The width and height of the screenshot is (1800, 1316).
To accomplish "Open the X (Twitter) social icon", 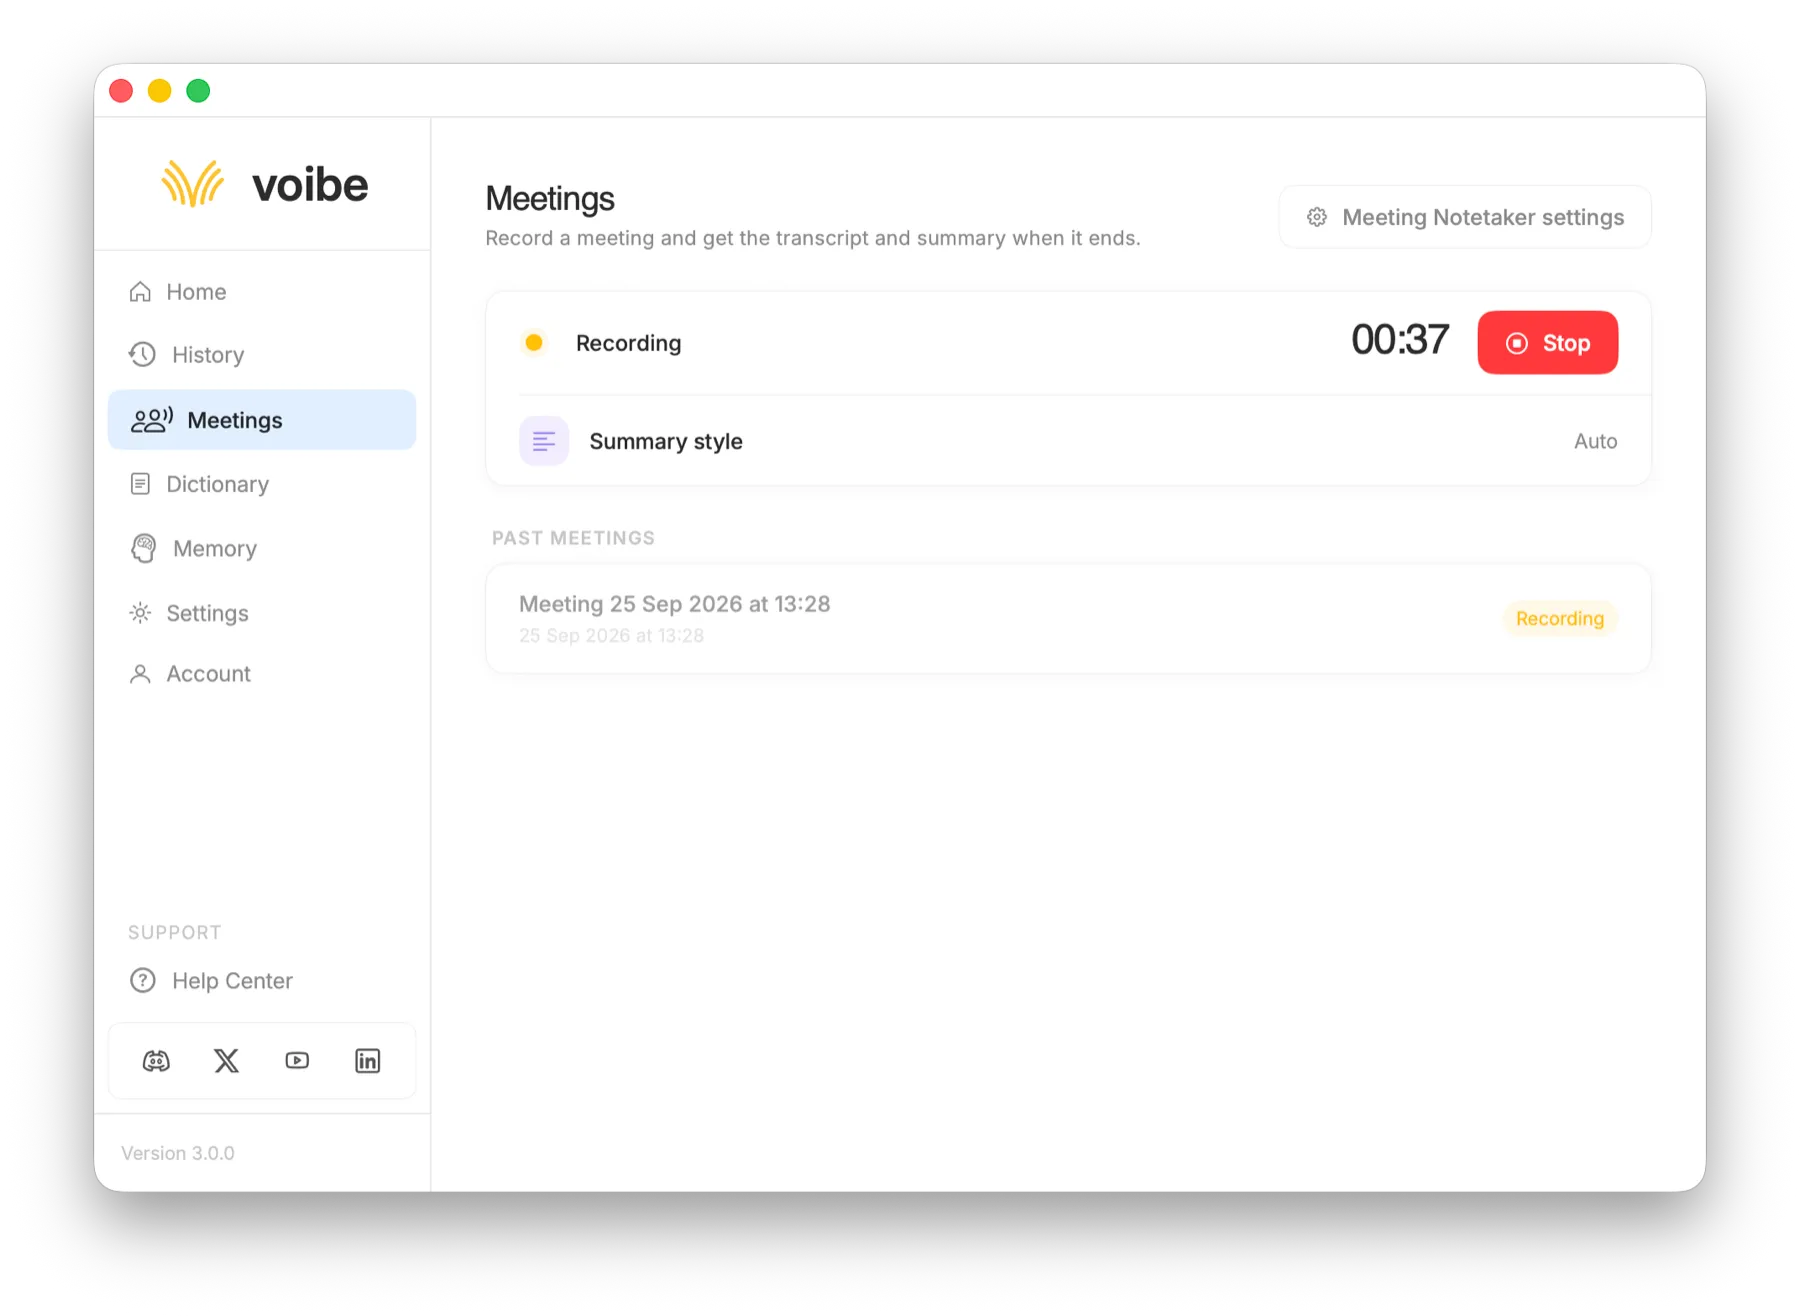I will click(x=227, y=1061).
